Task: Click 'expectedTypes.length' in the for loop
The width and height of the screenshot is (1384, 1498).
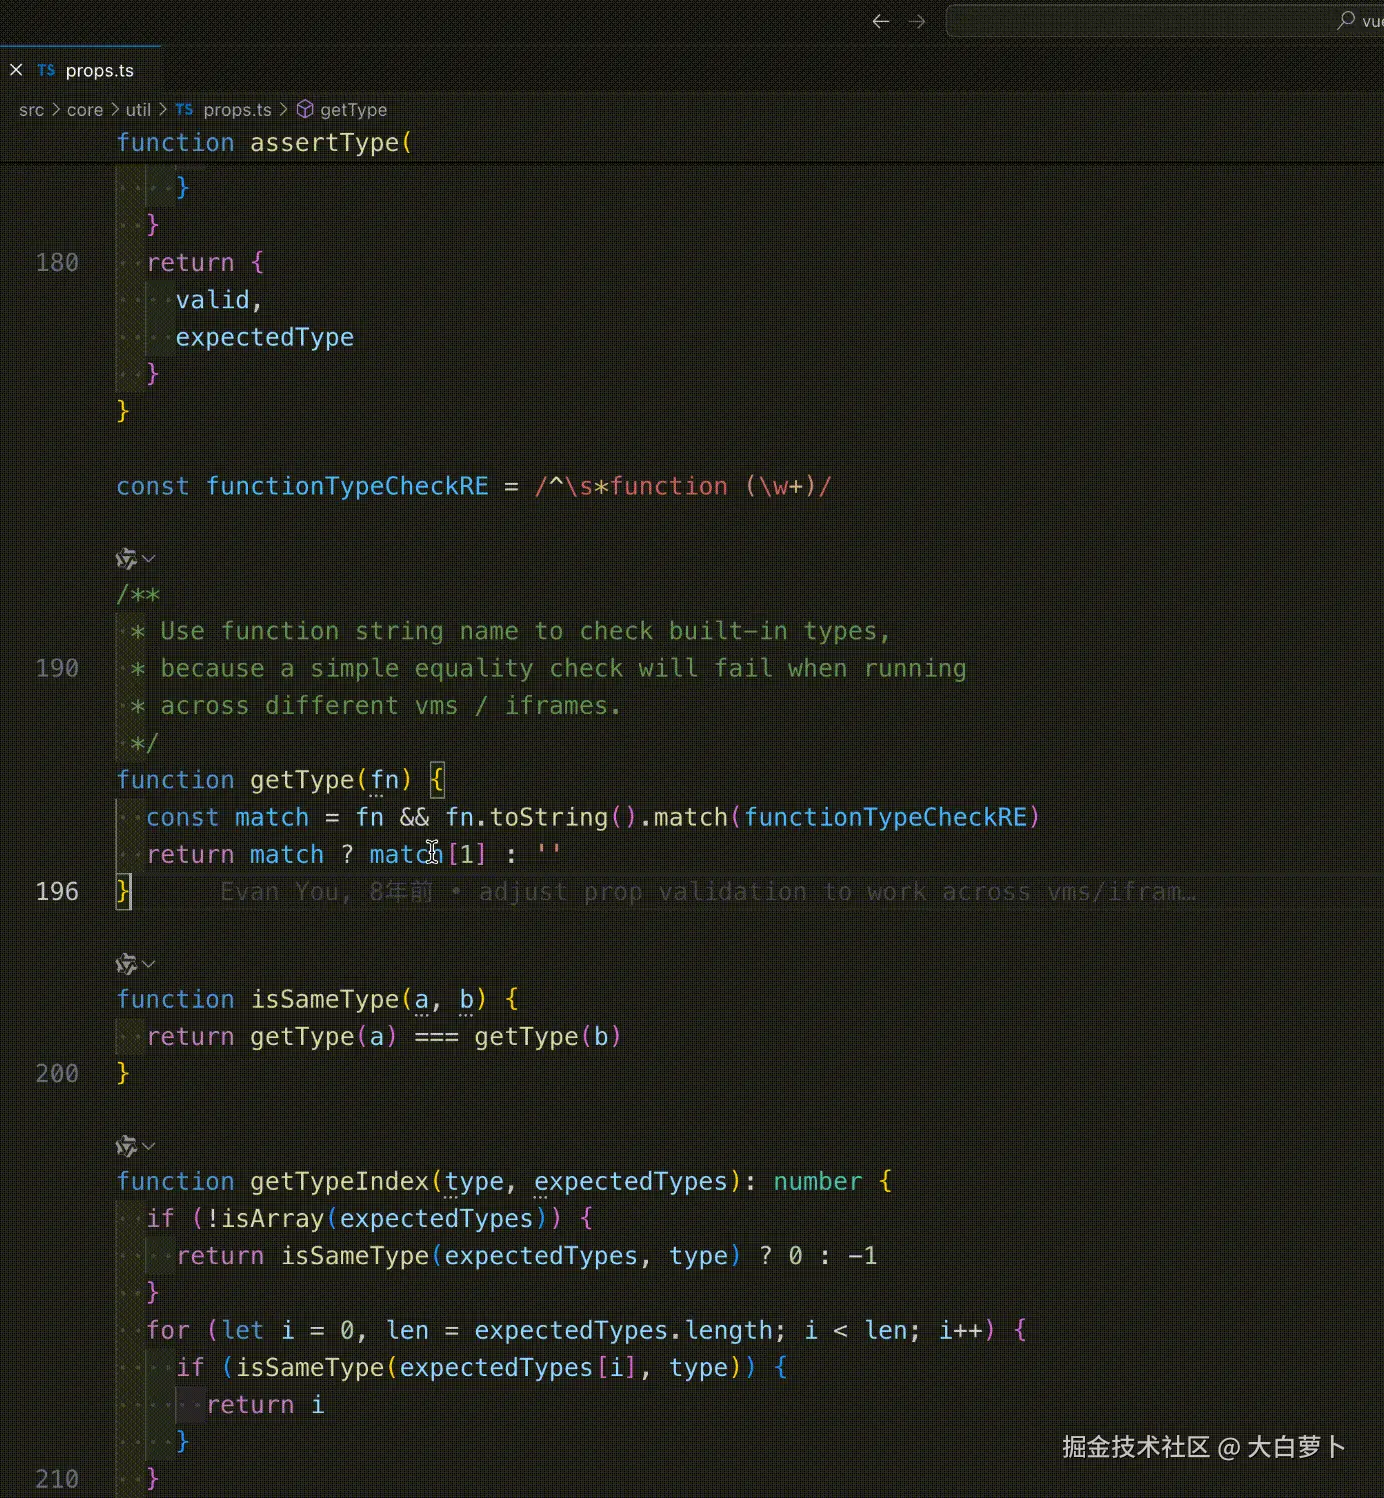Action: click(623, 1331)
